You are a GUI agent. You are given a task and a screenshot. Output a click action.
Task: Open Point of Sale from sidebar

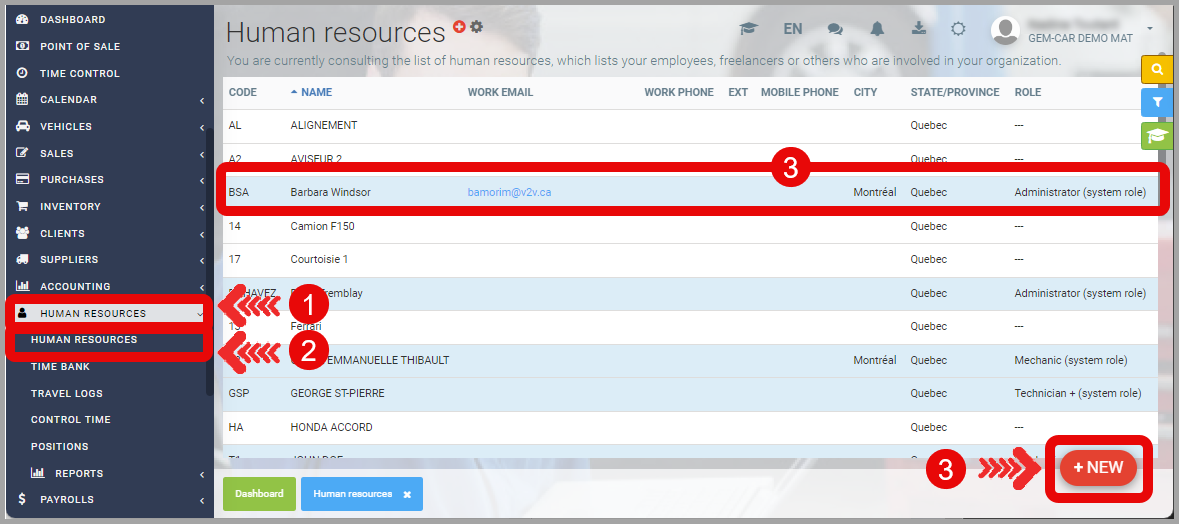point(80,46)
